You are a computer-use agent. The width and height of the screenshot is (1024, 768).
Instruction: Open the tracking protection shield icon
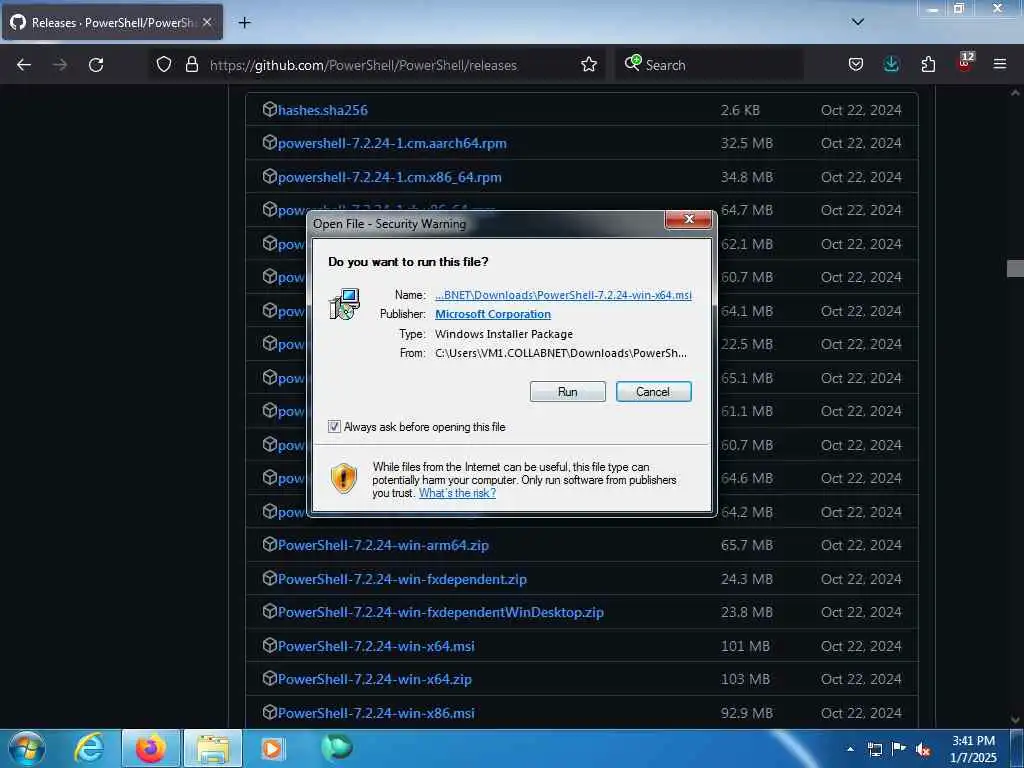pos(164,65)
